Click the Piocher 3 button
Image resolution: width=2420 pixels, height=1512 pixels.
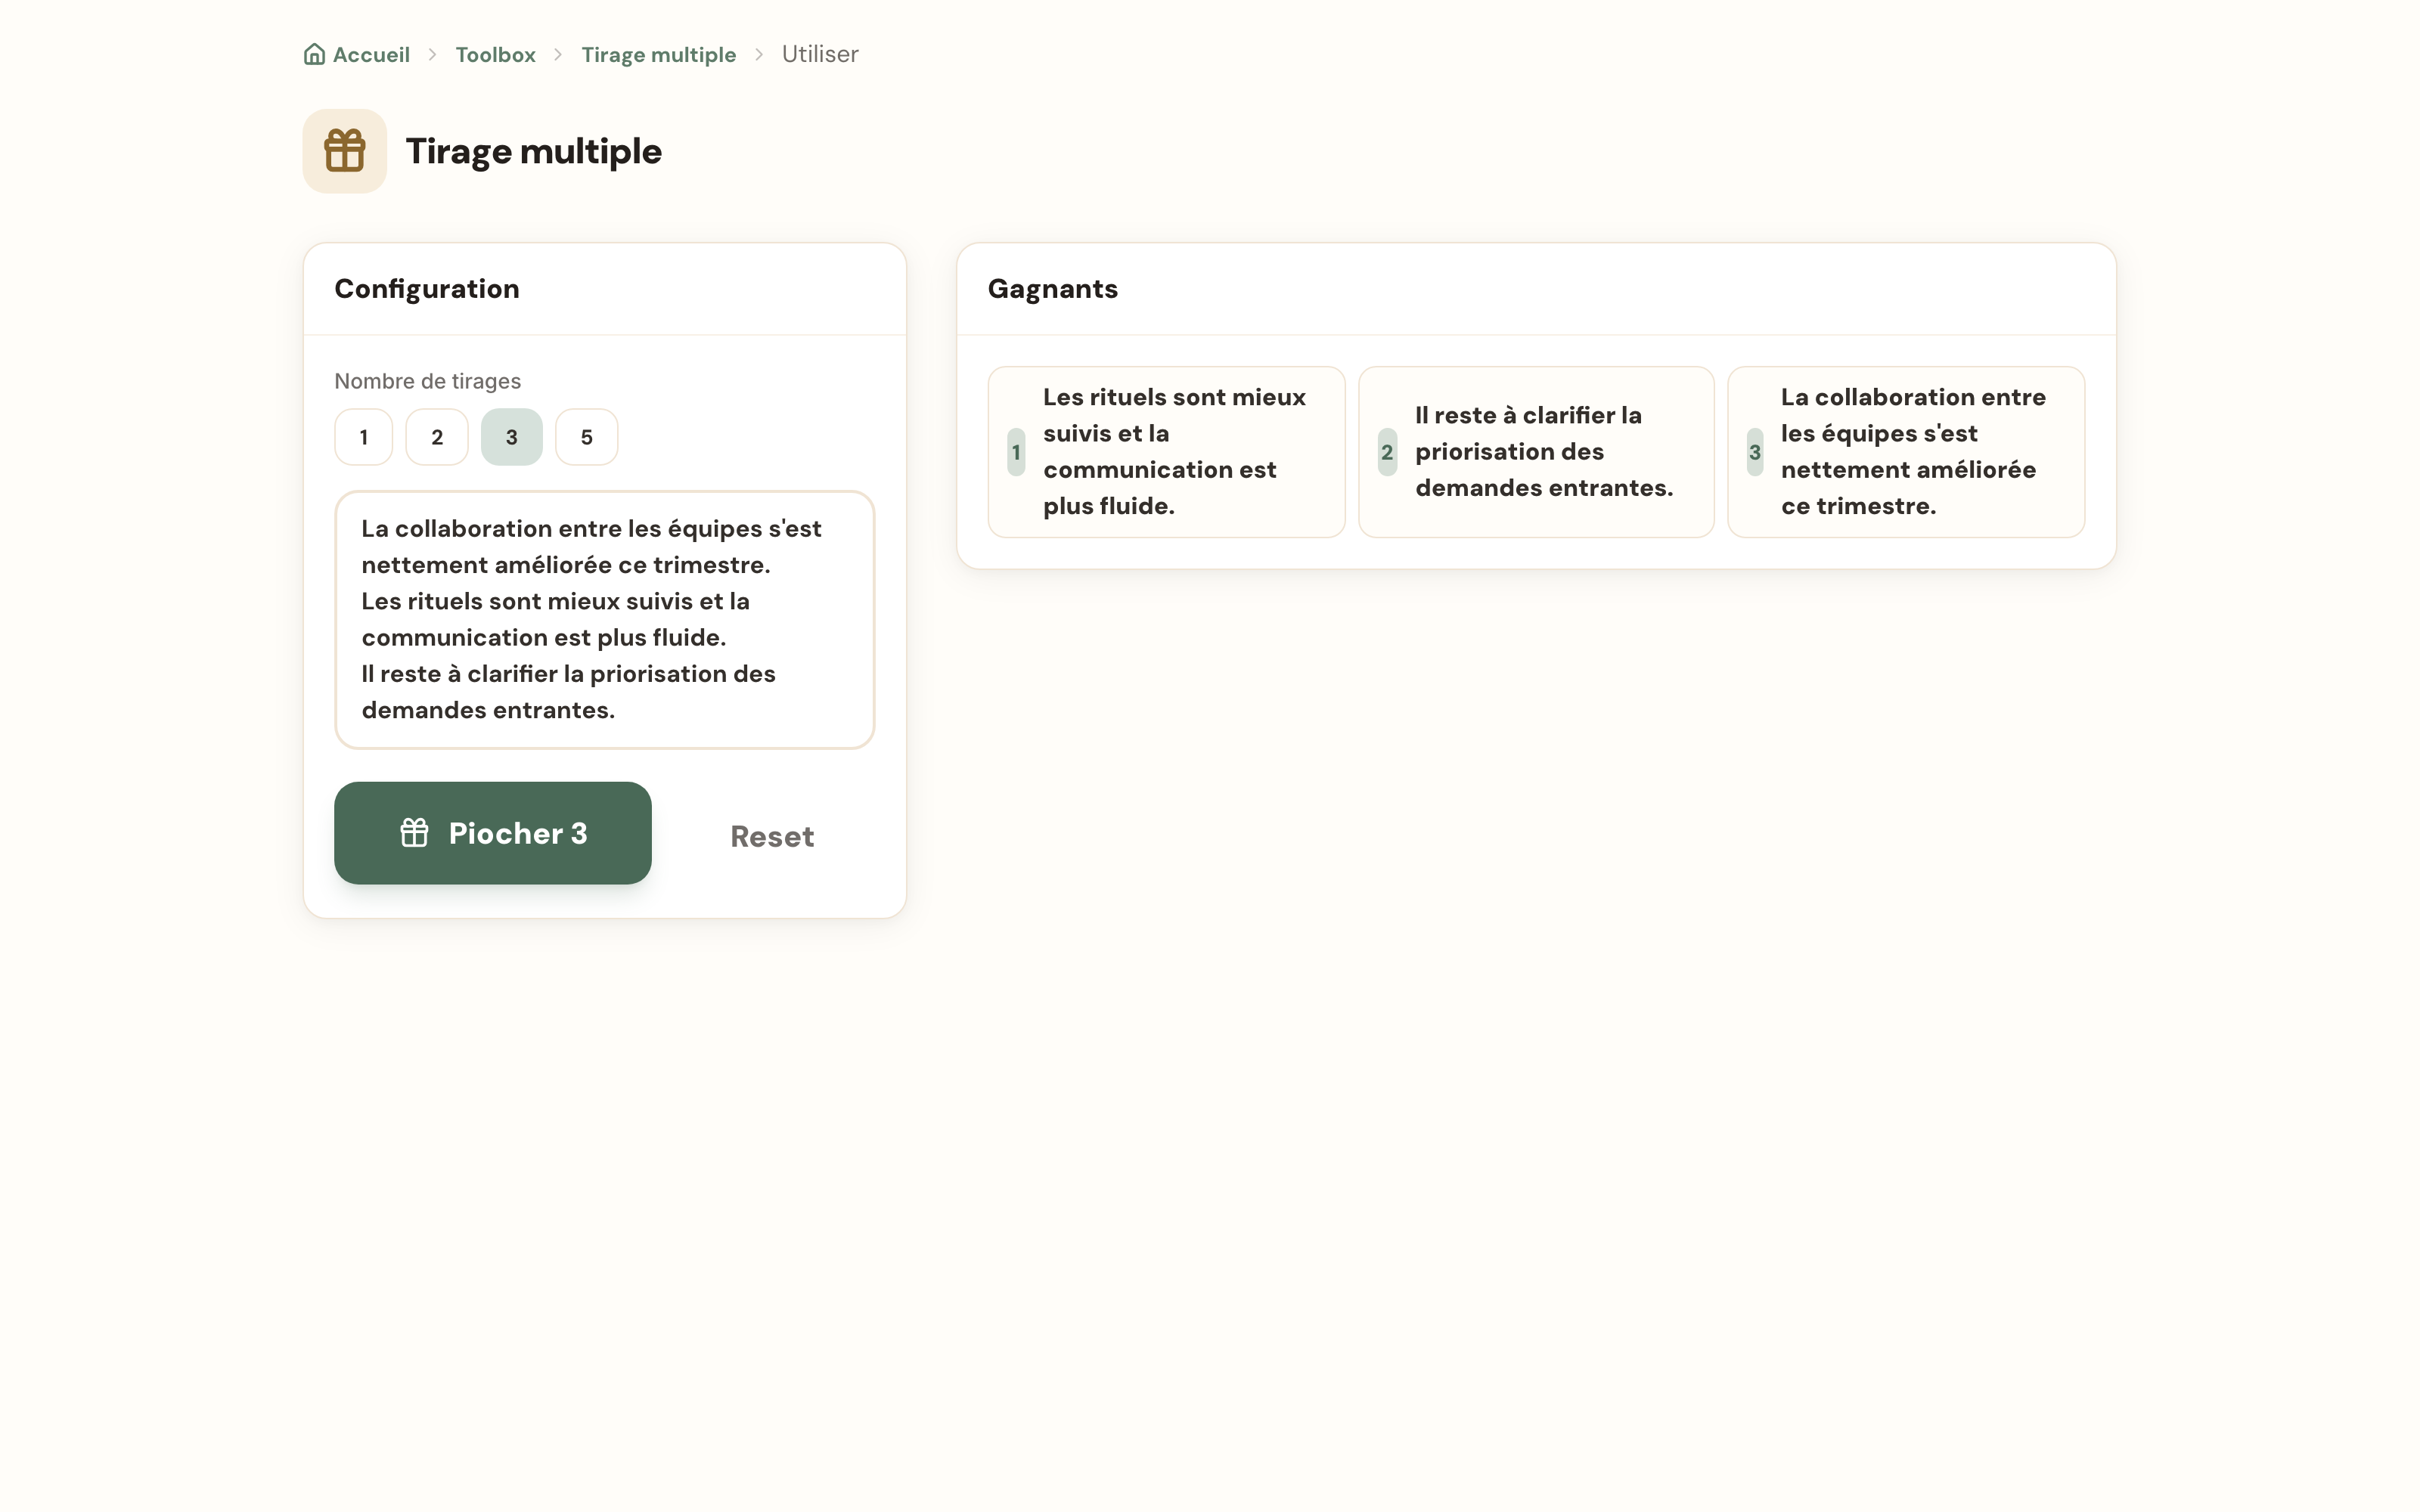[493, 833]
